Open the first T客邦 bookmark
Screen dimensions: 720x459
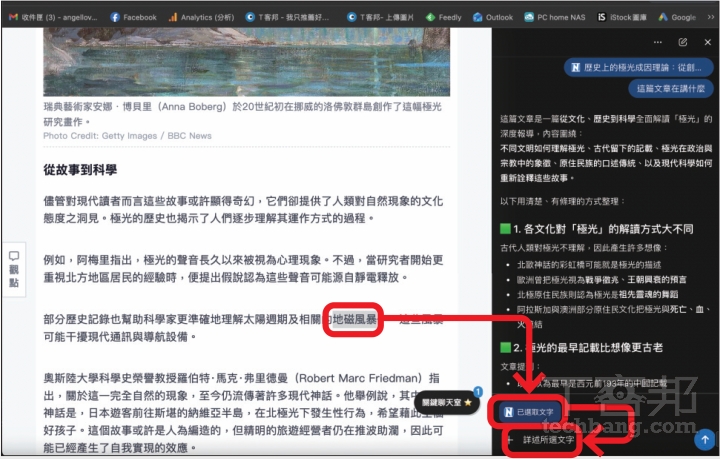287,17
